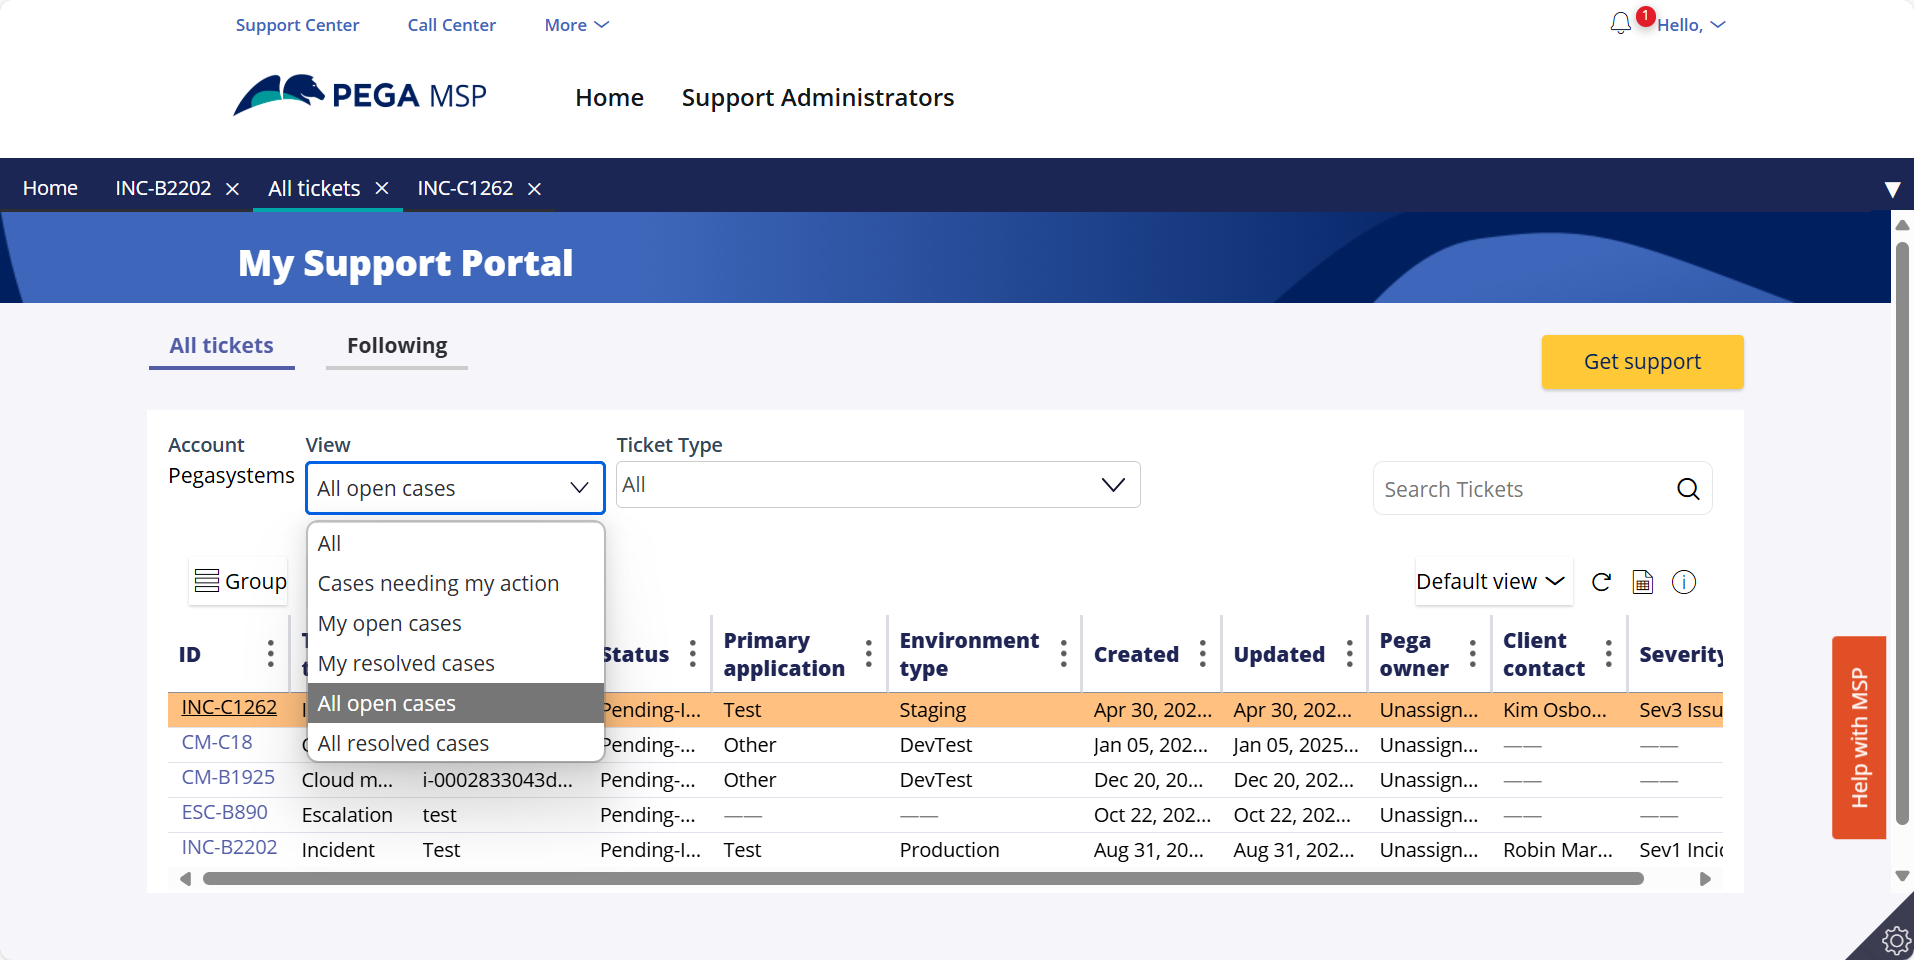Switch to the Following tab

pos(397,346)
